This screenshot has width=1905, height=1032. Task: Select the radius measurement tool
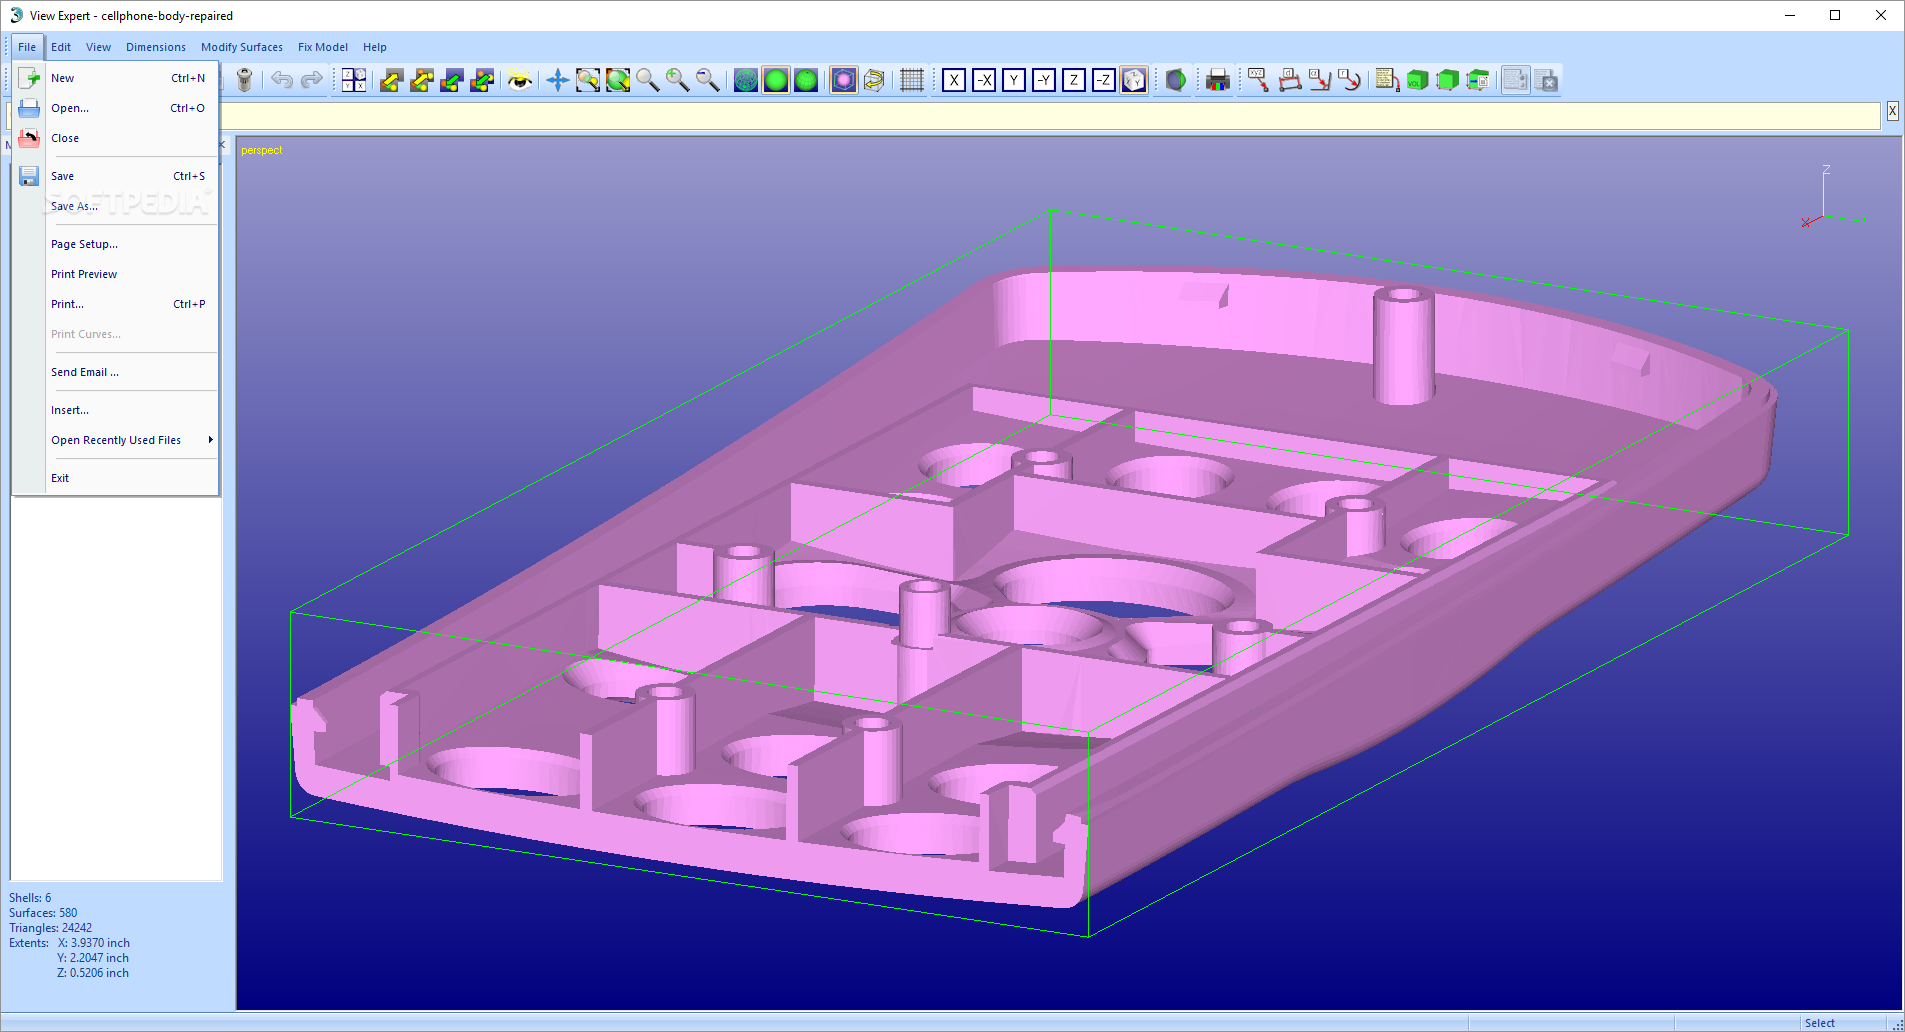pos(1350,80)
